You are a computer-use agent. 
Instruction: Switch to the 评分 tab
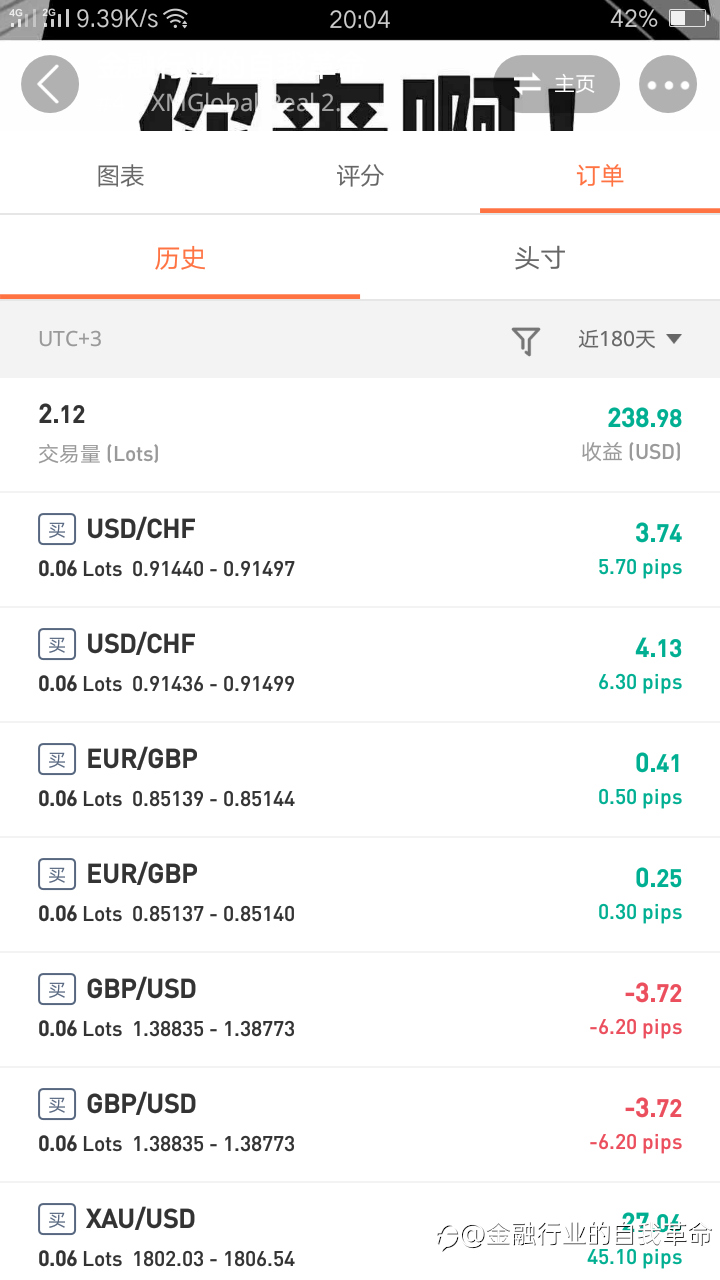pos(360,176)
